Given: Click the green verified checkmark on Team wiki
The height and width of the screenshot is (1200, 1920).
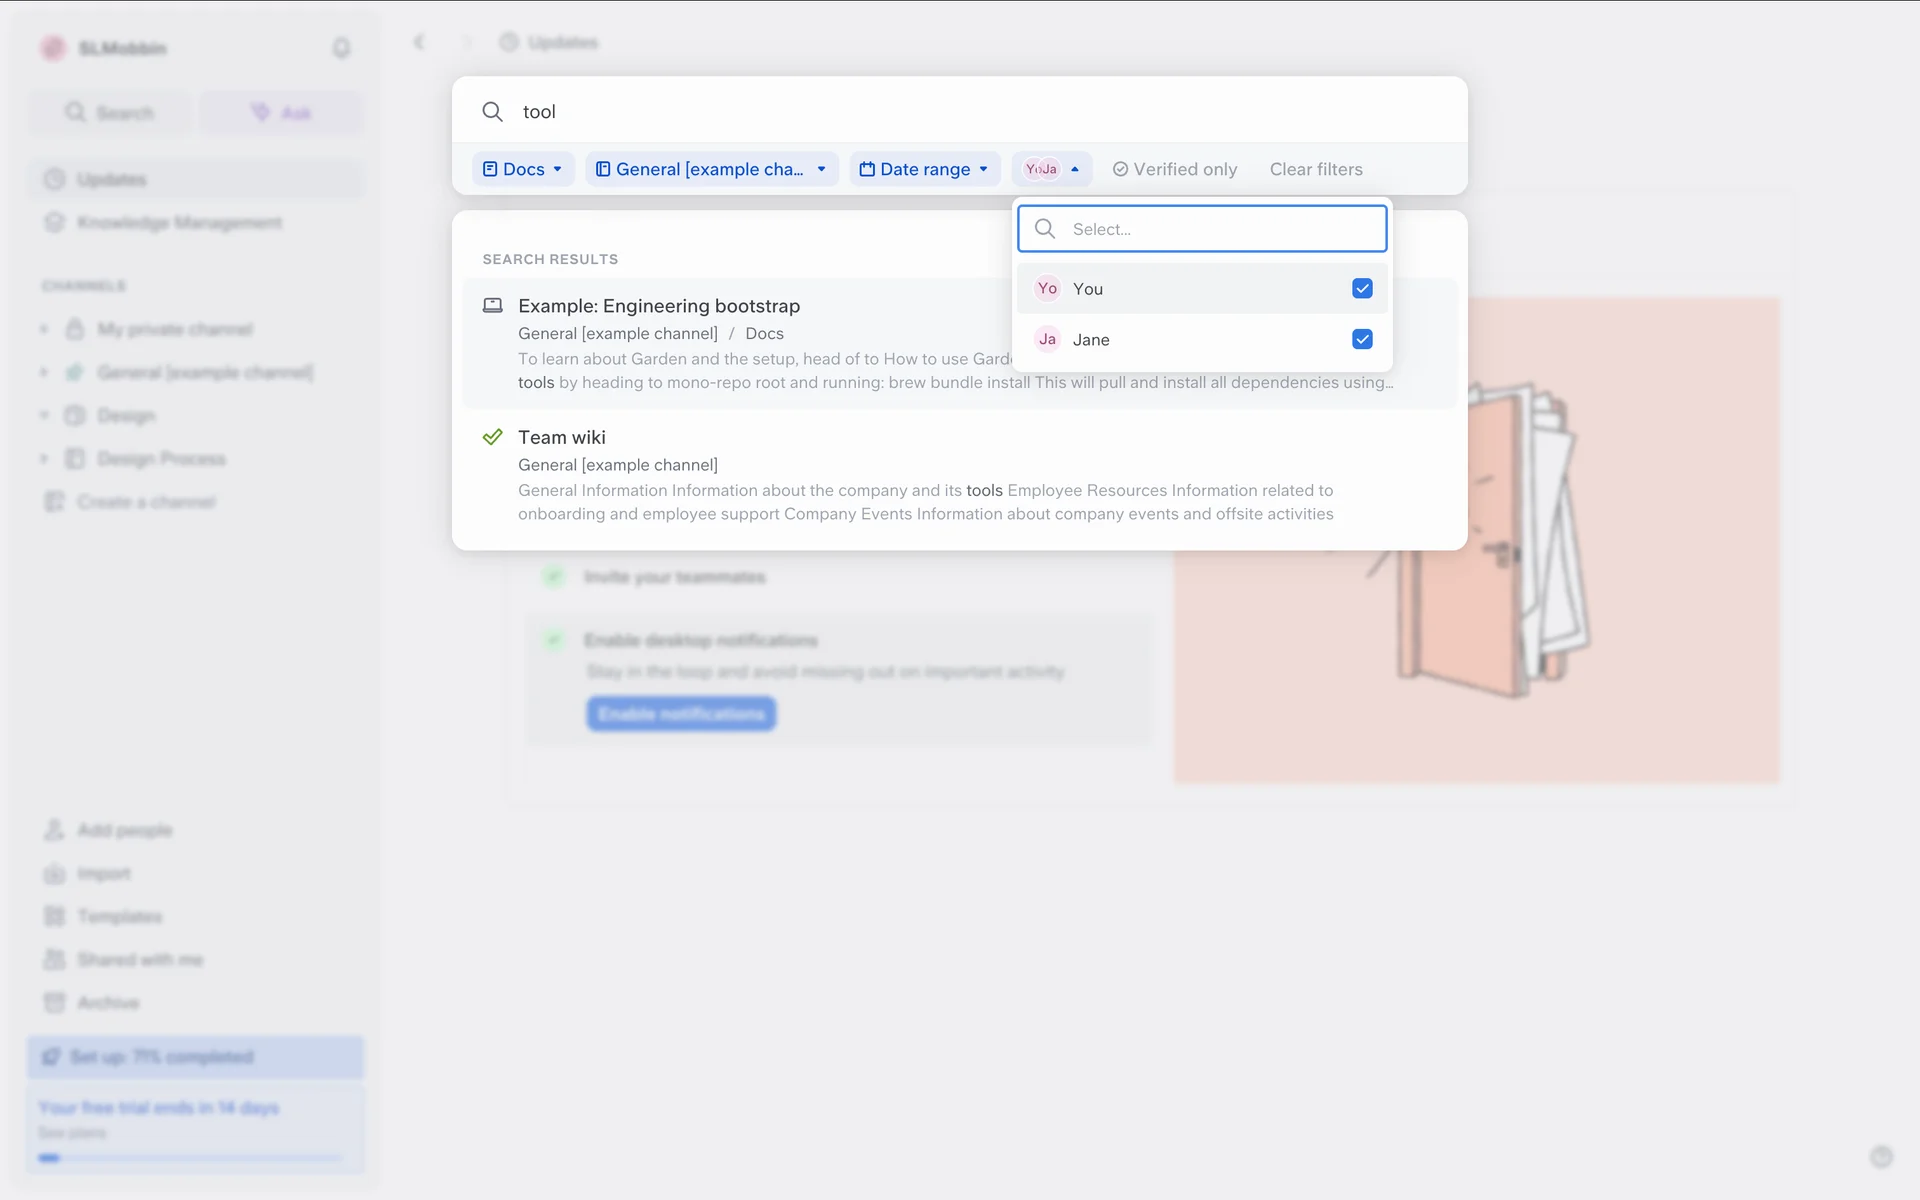Looking at the screenshot, I should [492, 437].
